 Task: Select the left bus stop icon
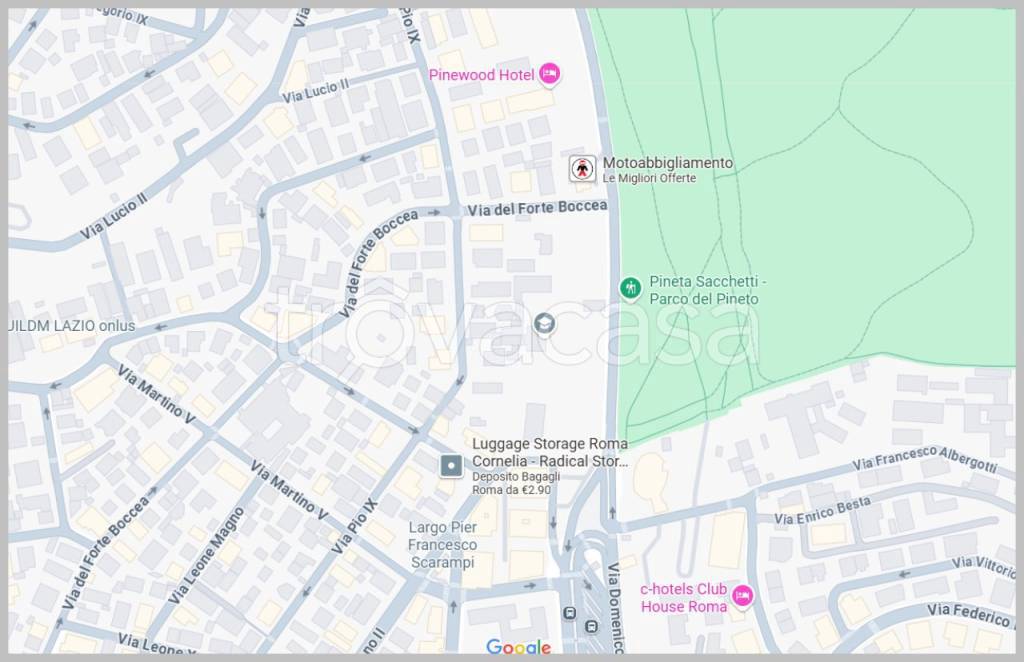click(569, 613)
